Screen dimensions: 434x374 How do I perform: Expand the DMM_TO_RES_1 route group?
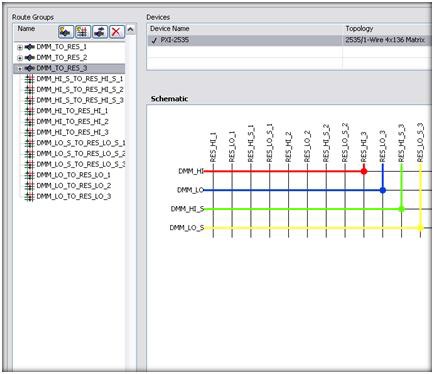[x=20, y=47]
